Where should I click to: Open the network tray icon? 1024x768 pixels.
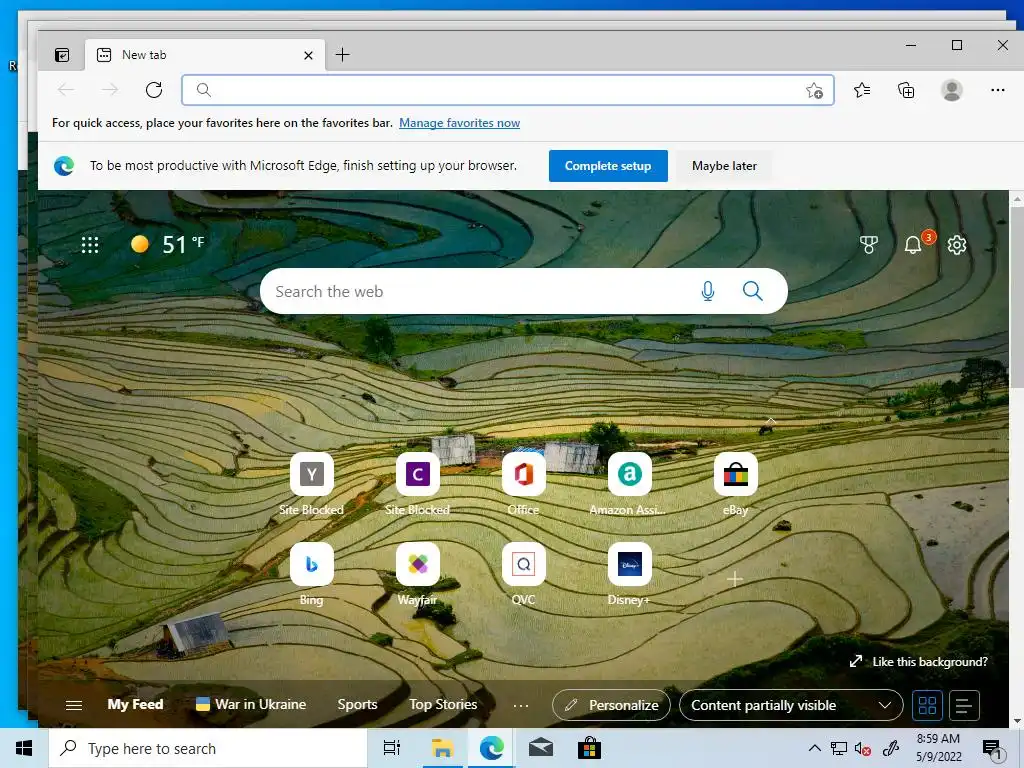coord(839,748)
